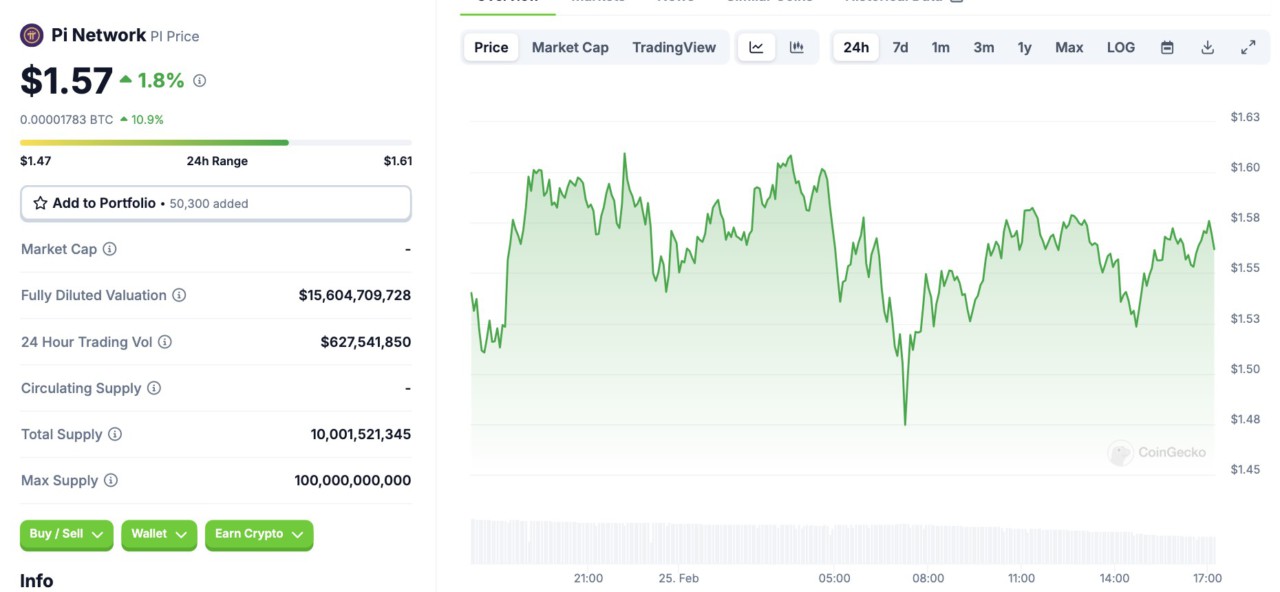Screen dimensions: 1280x592
Task: Click info icon next to Market Cap
Action: (110, 249)
